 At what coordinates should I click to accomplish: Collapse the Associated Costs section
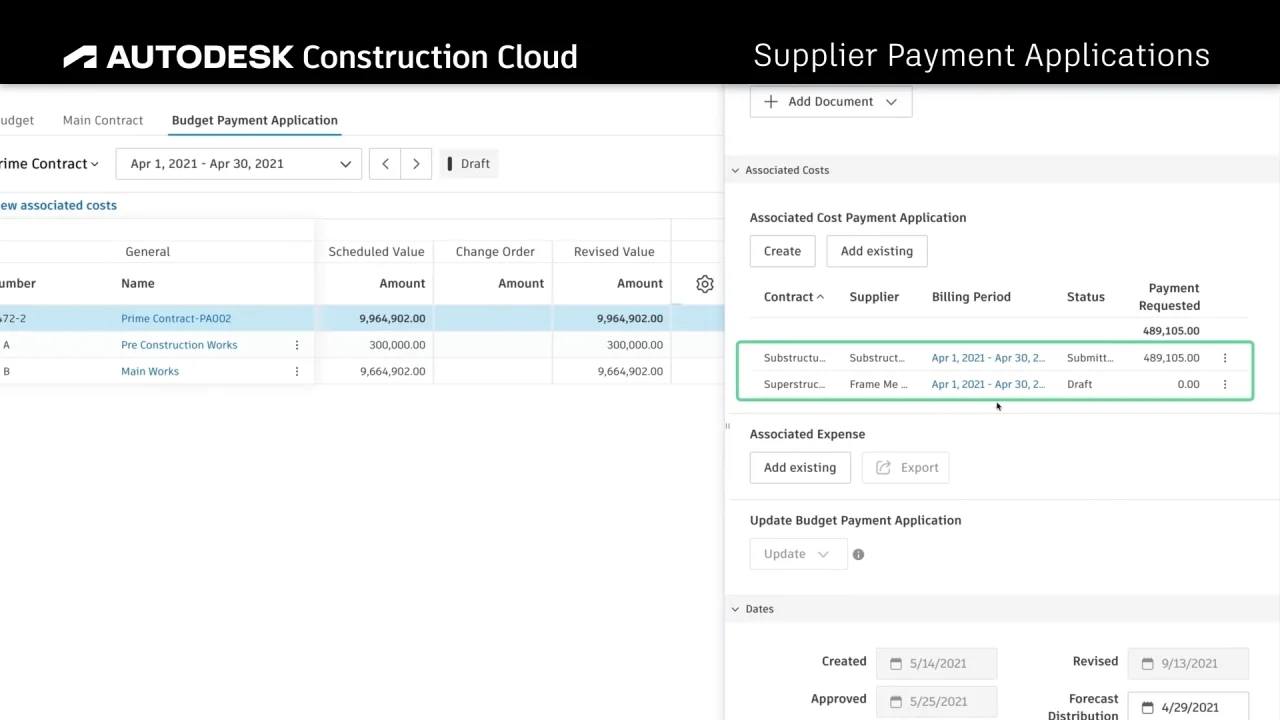[x=735, y=170]
